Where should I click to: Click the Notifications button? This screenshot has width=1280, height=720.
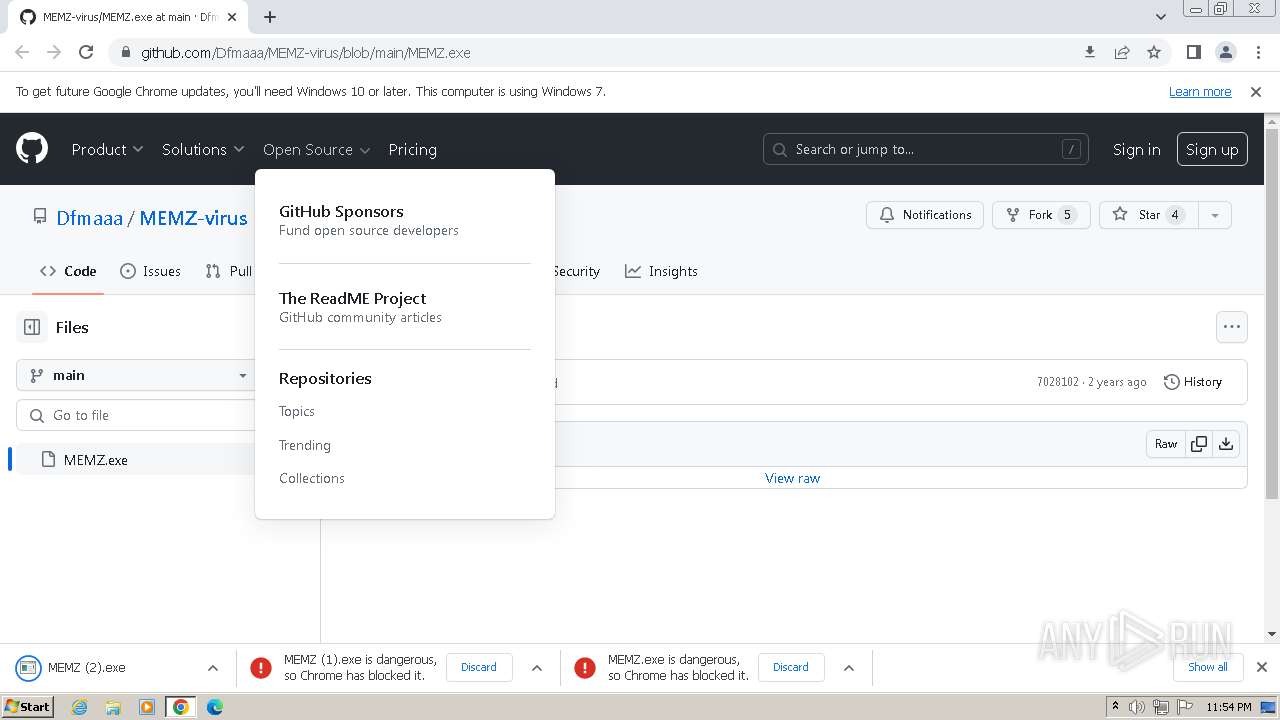pyautogui.click(x=925, y=215)
